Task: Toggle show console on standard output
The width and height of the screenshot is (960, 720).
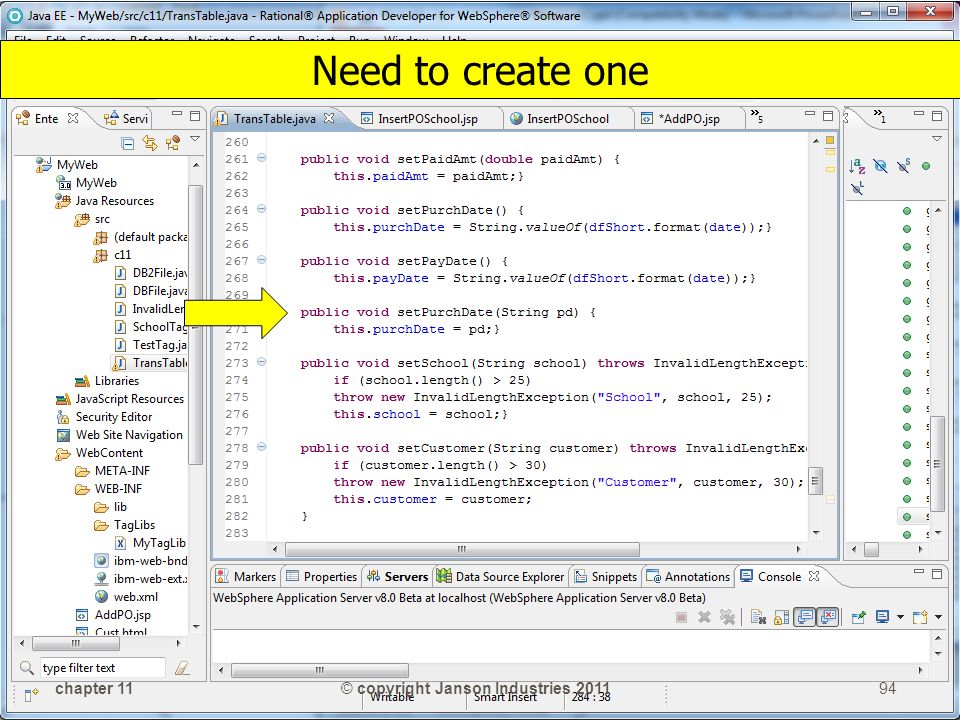Action: [x=805, y=617]
